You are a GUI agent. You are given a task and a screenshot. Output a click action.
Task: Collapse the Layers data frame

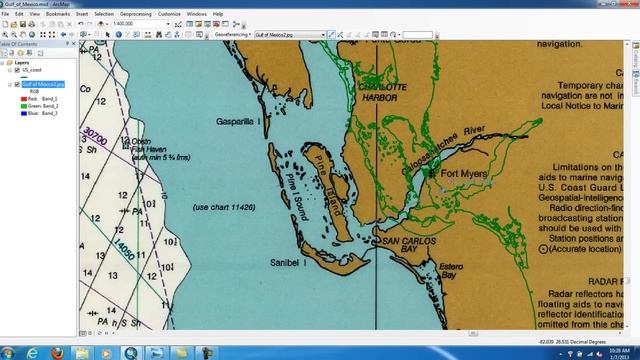(x=2, y=63)
